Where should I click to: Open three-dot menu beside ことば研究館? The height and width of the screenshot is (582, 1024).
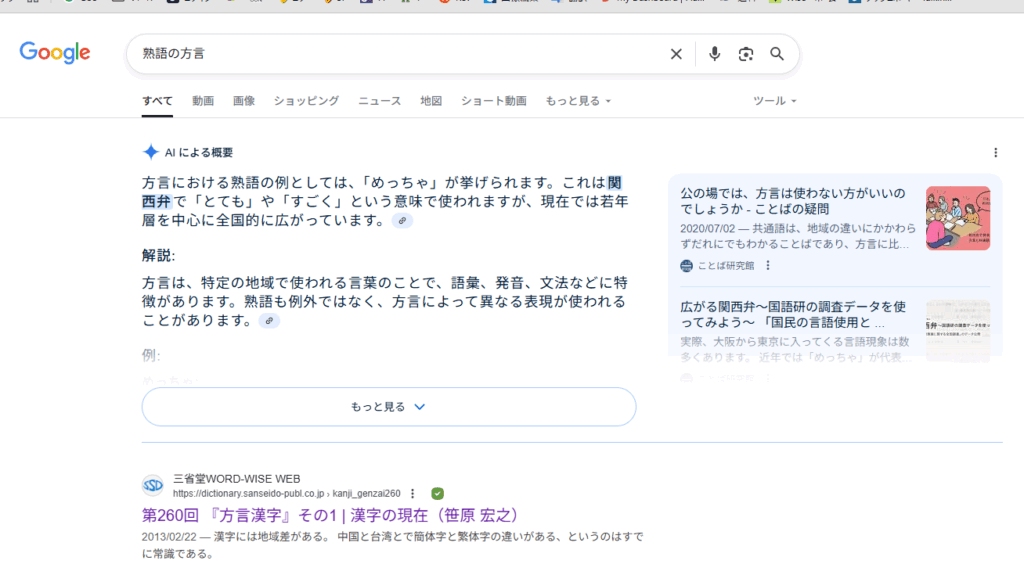tap(768, 266)
